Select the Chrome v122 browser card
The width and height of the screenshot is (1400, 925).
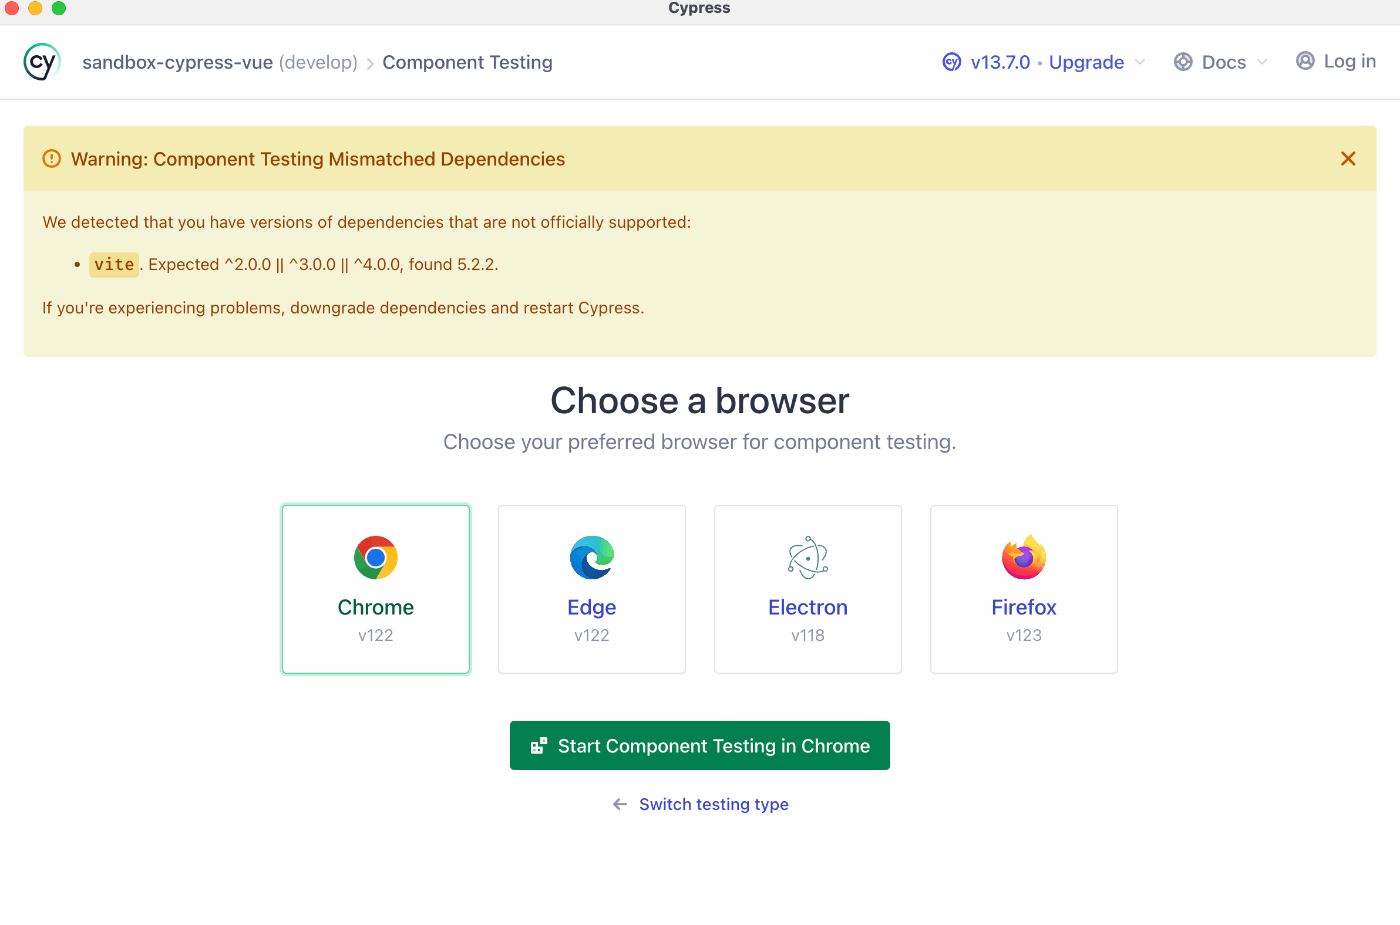point(376,589)
